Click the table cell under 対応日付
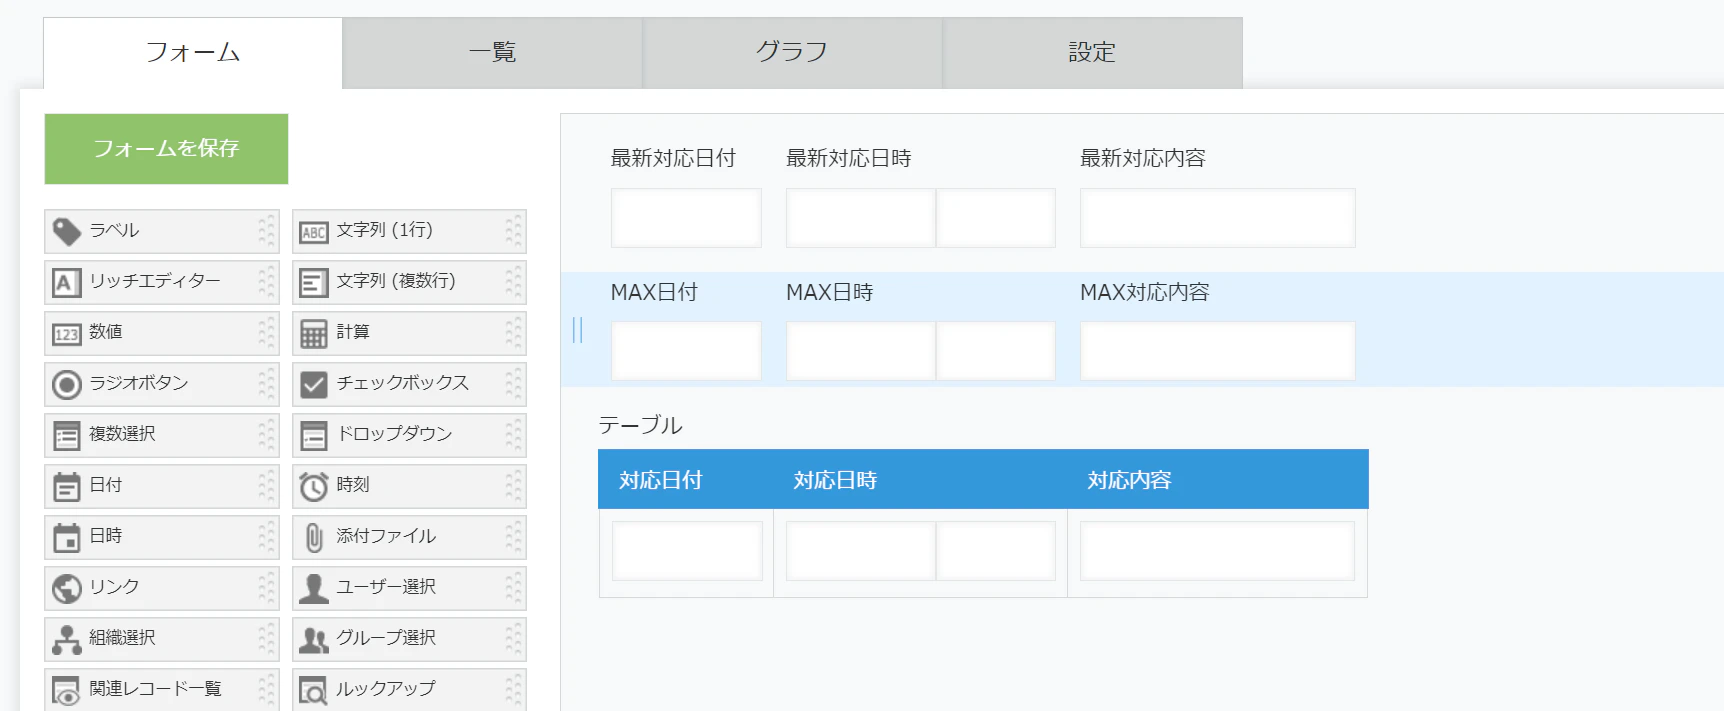This screenshot has width=1724, height=711. coord(687,551)
